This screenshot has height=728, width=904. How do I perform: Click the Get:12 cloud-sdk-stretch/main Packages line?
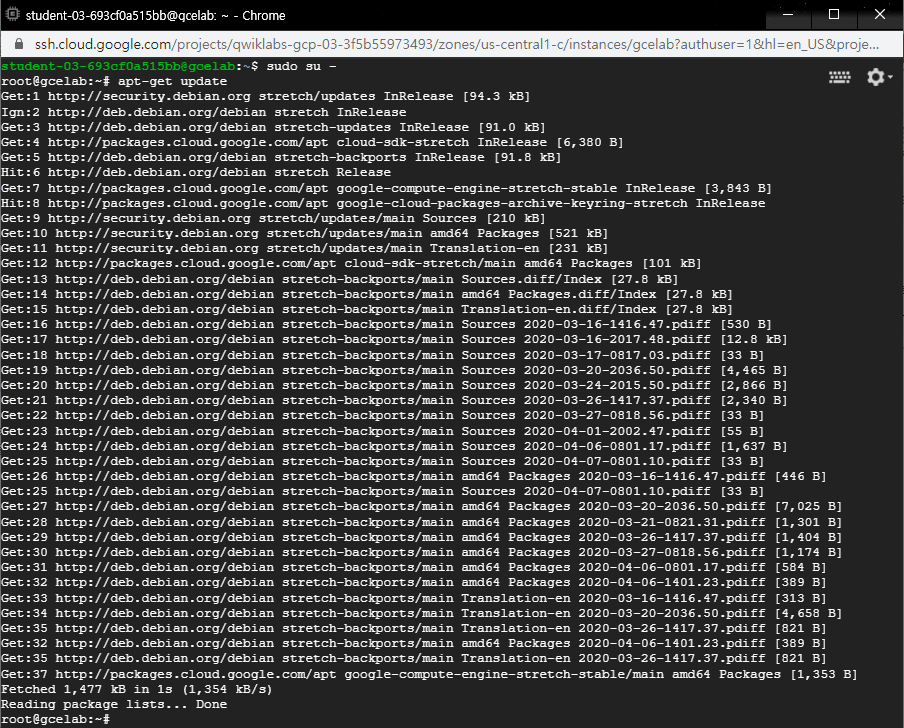click(x=351, y=263)
